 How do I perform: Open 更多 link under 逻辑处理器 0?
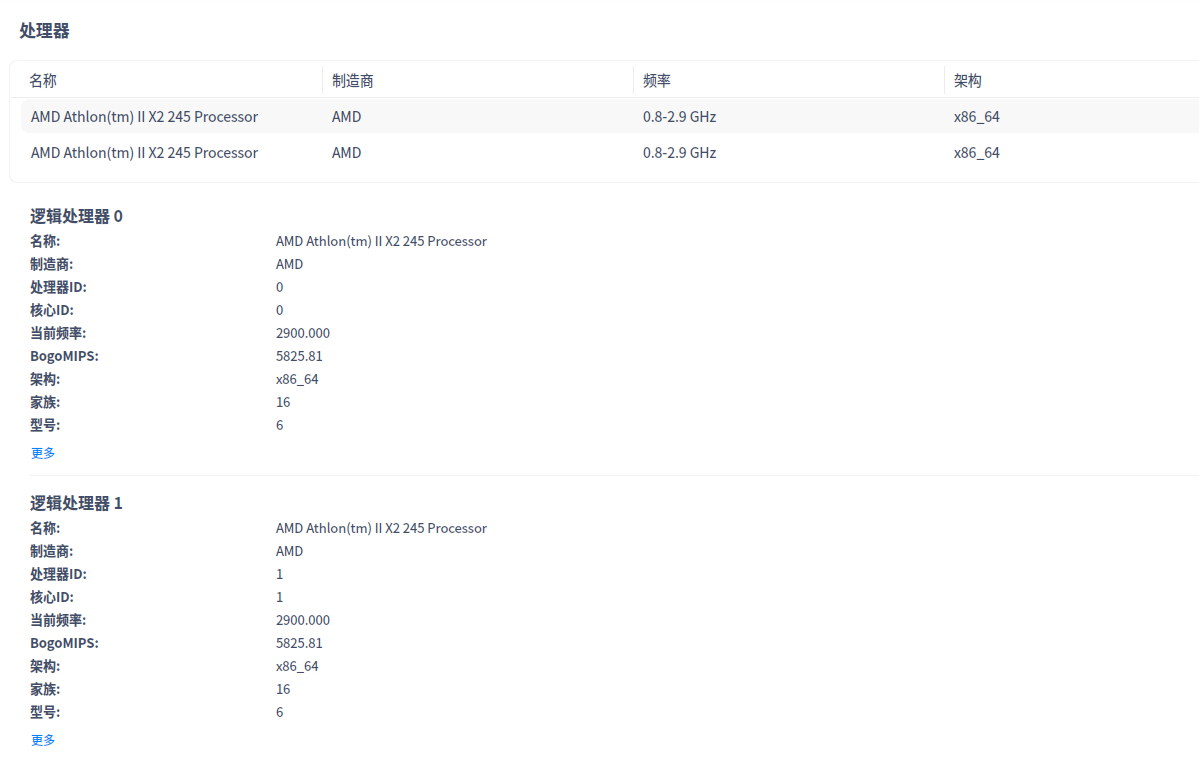(x=43, y=453)
